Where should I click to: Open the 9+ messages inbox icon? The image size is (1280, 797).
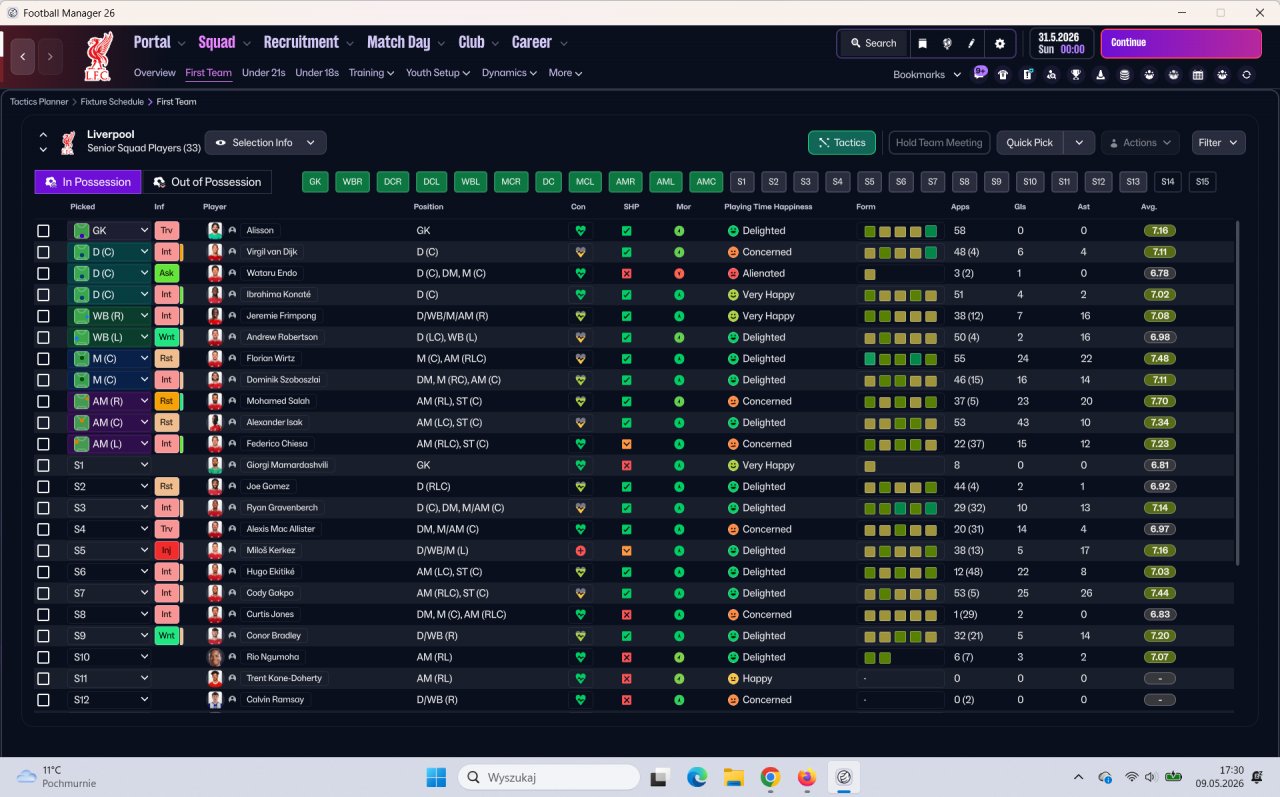(980, 73)
